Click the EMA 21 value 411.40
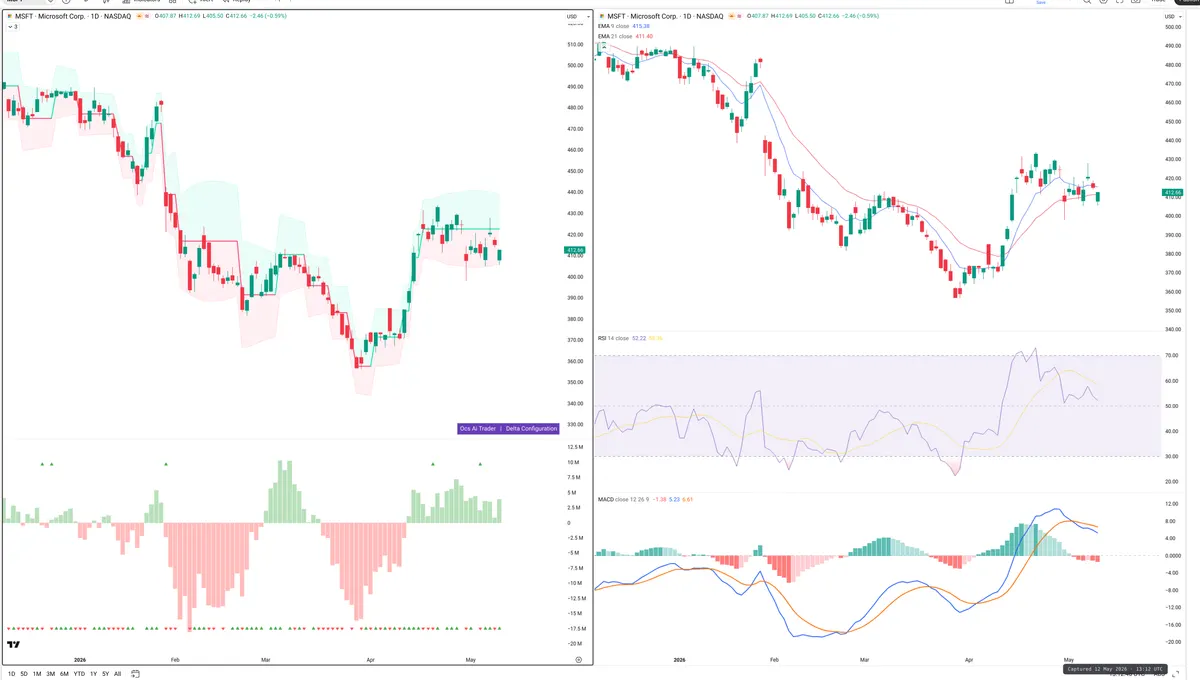 click(x=646, y=36)
